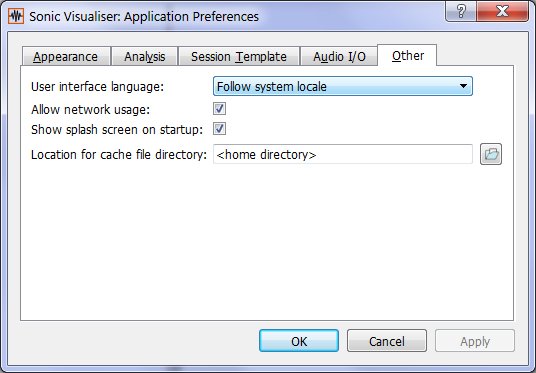536x373 pixels.
Task: Click the greyed-out Apply button
Action: [x=475, y=341]
